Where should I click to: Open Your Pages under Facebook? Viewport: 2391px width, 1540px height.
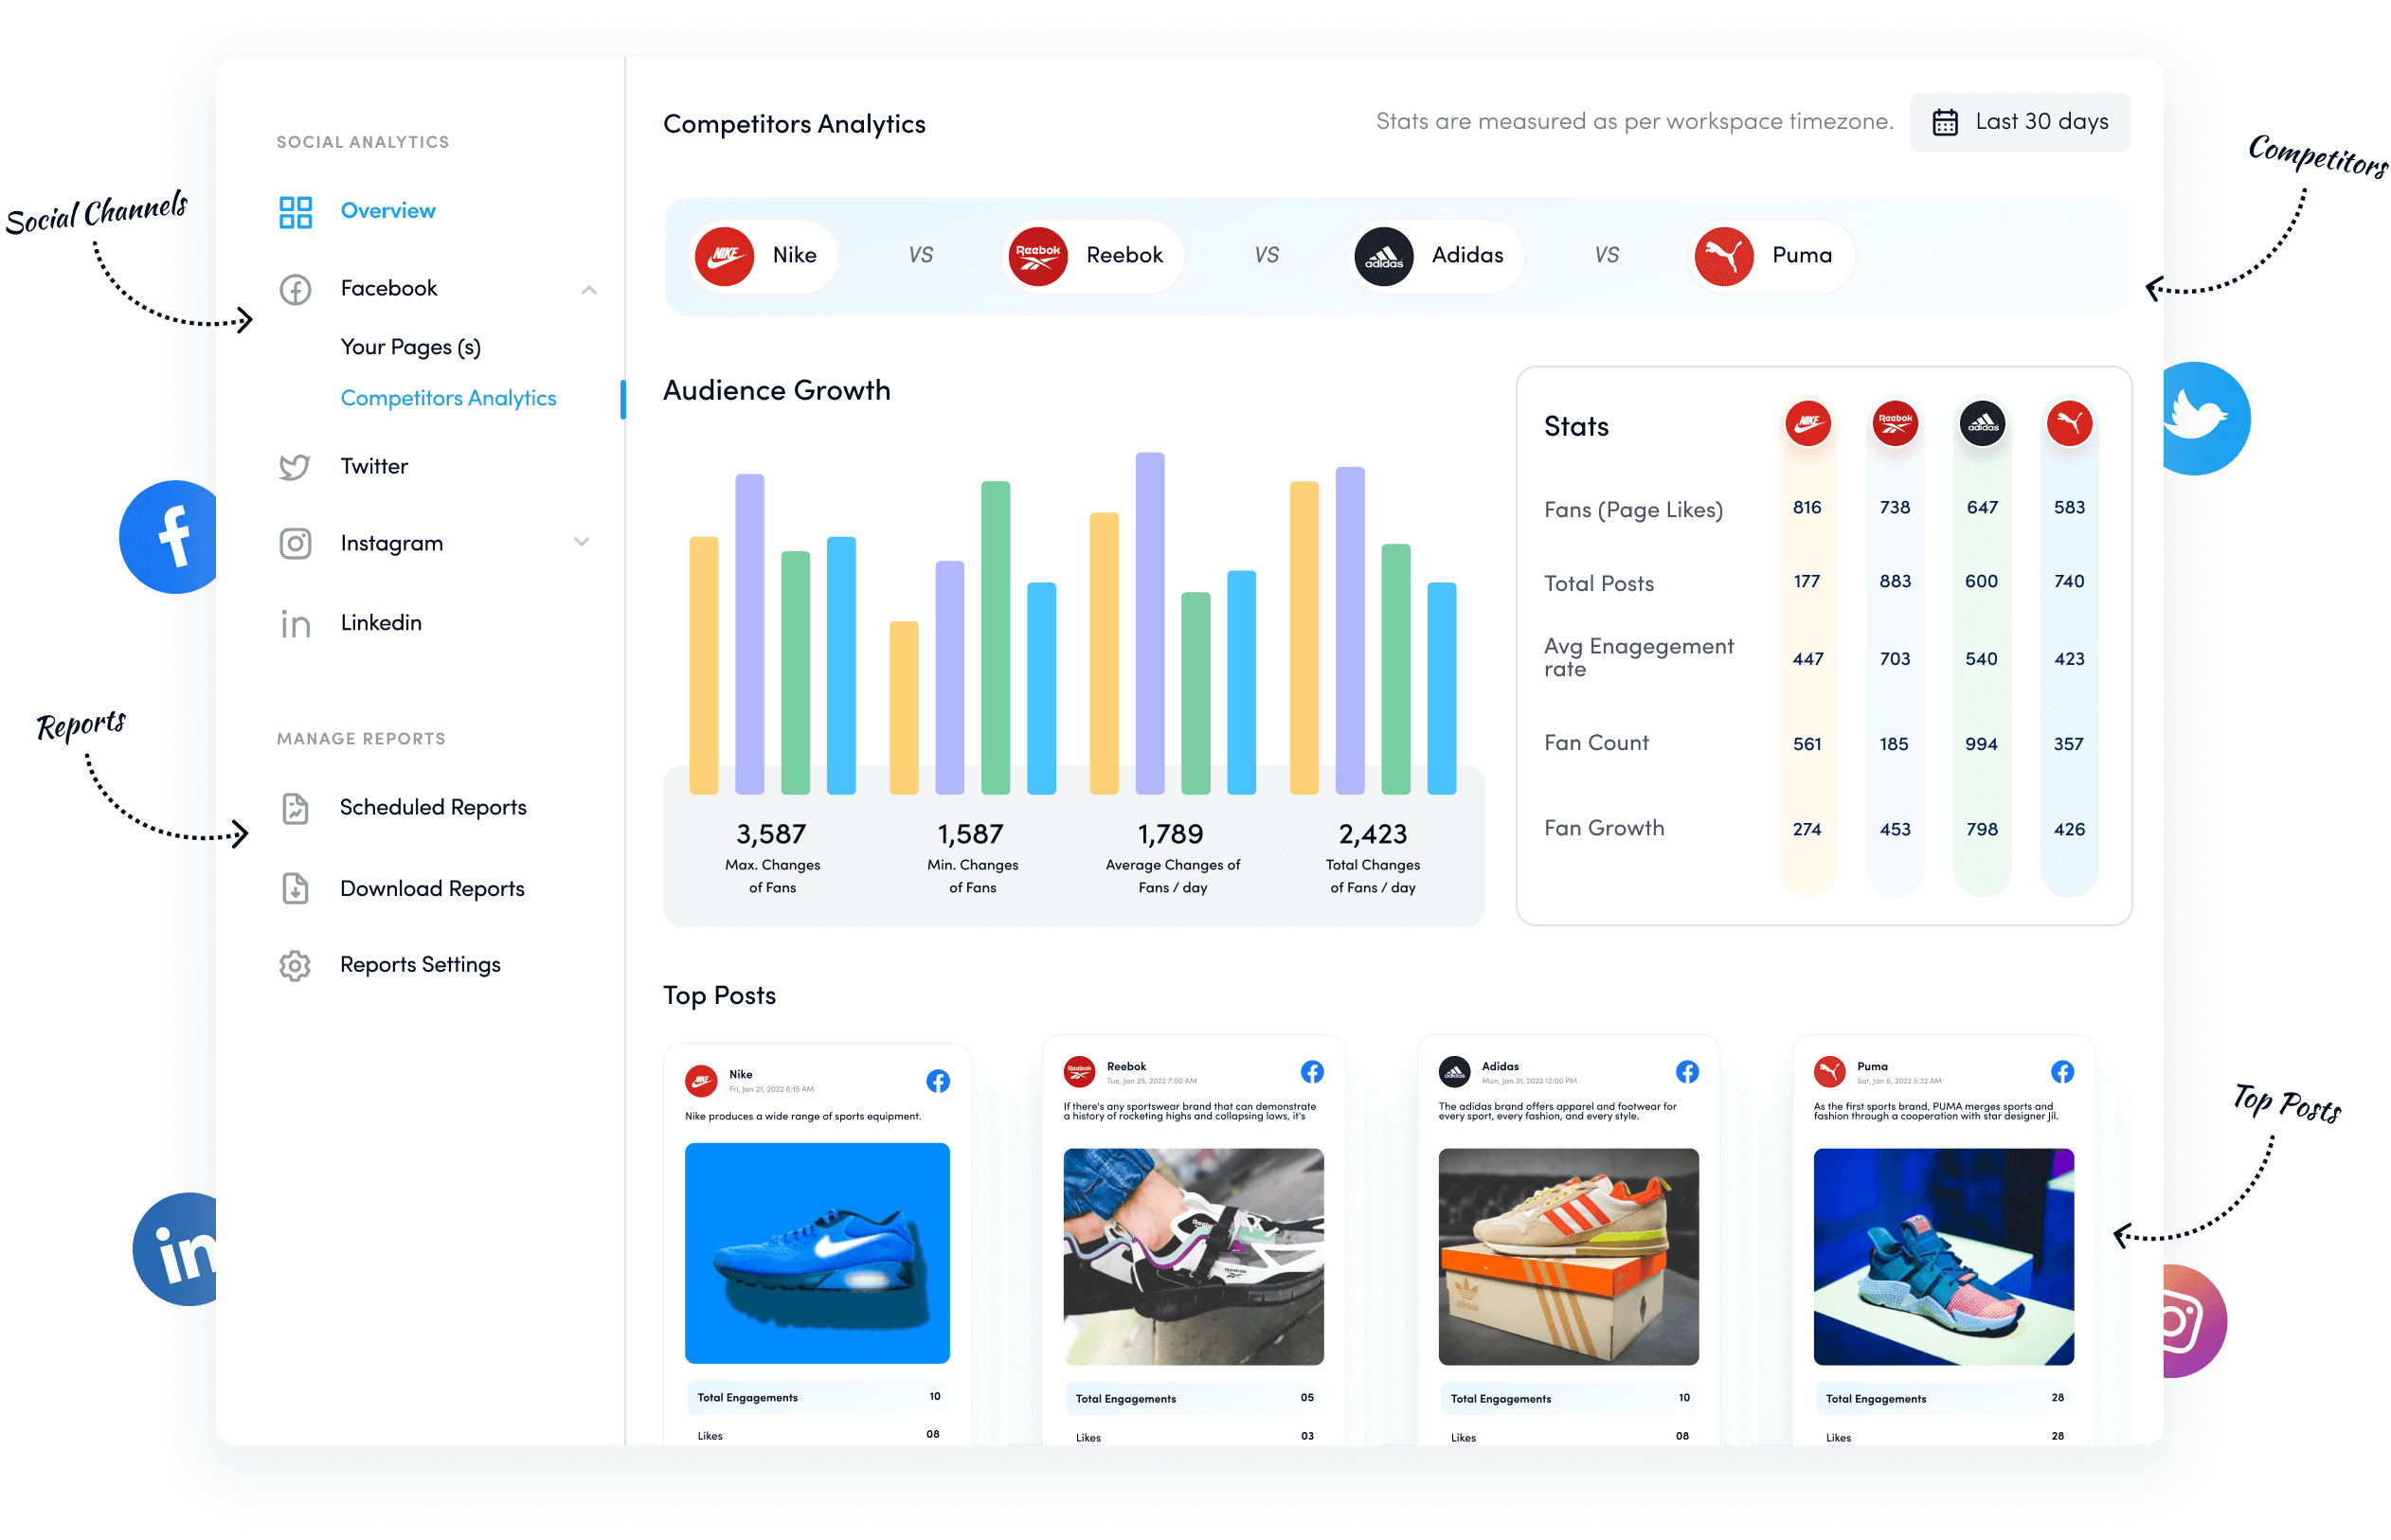pyautogui.click(x=410, y=346)
